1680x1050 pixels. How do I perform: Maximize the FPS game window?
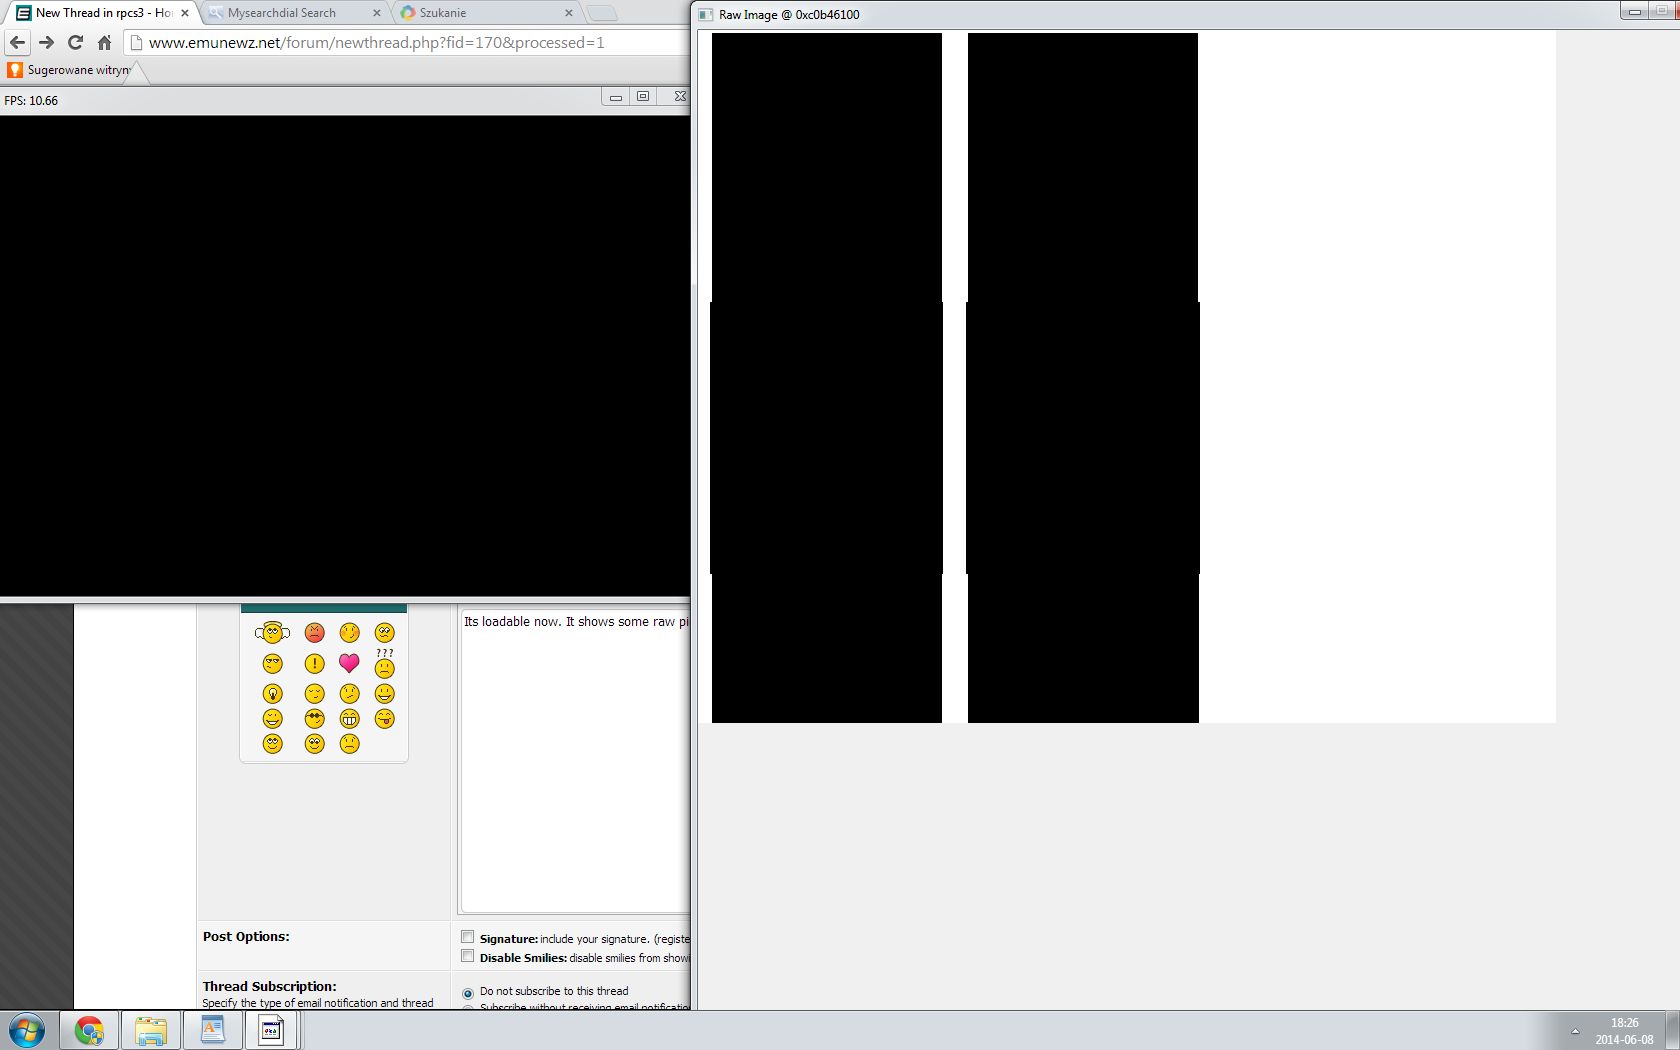(x=643, y=96)
